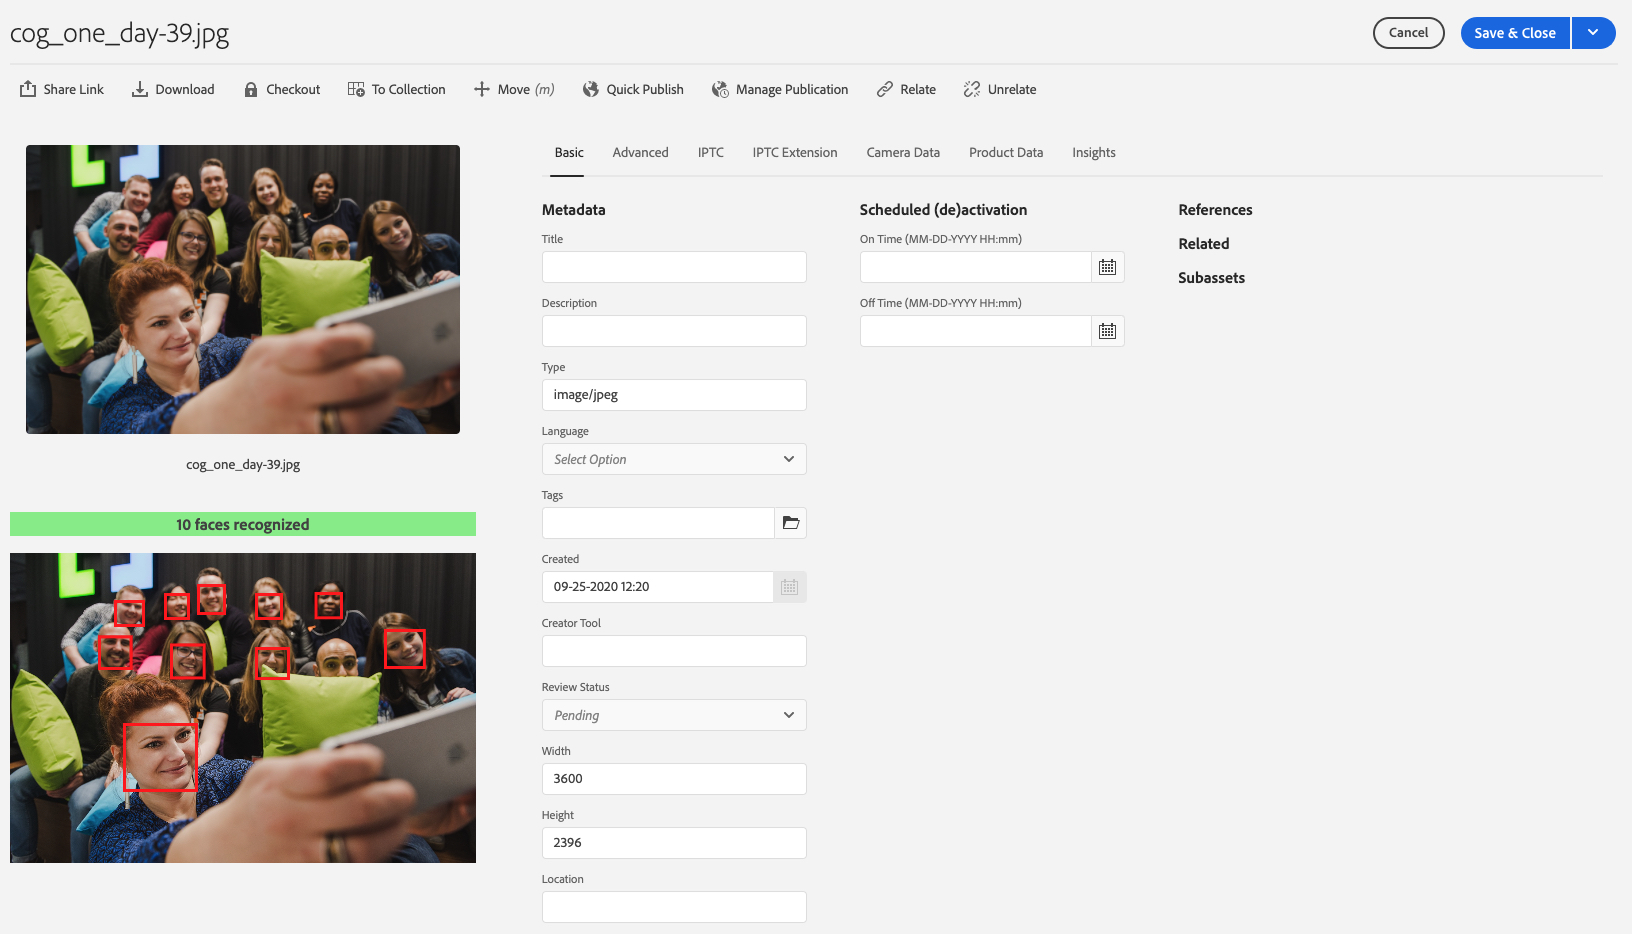Click the Width field showing 3600

(x=674, y=779)
